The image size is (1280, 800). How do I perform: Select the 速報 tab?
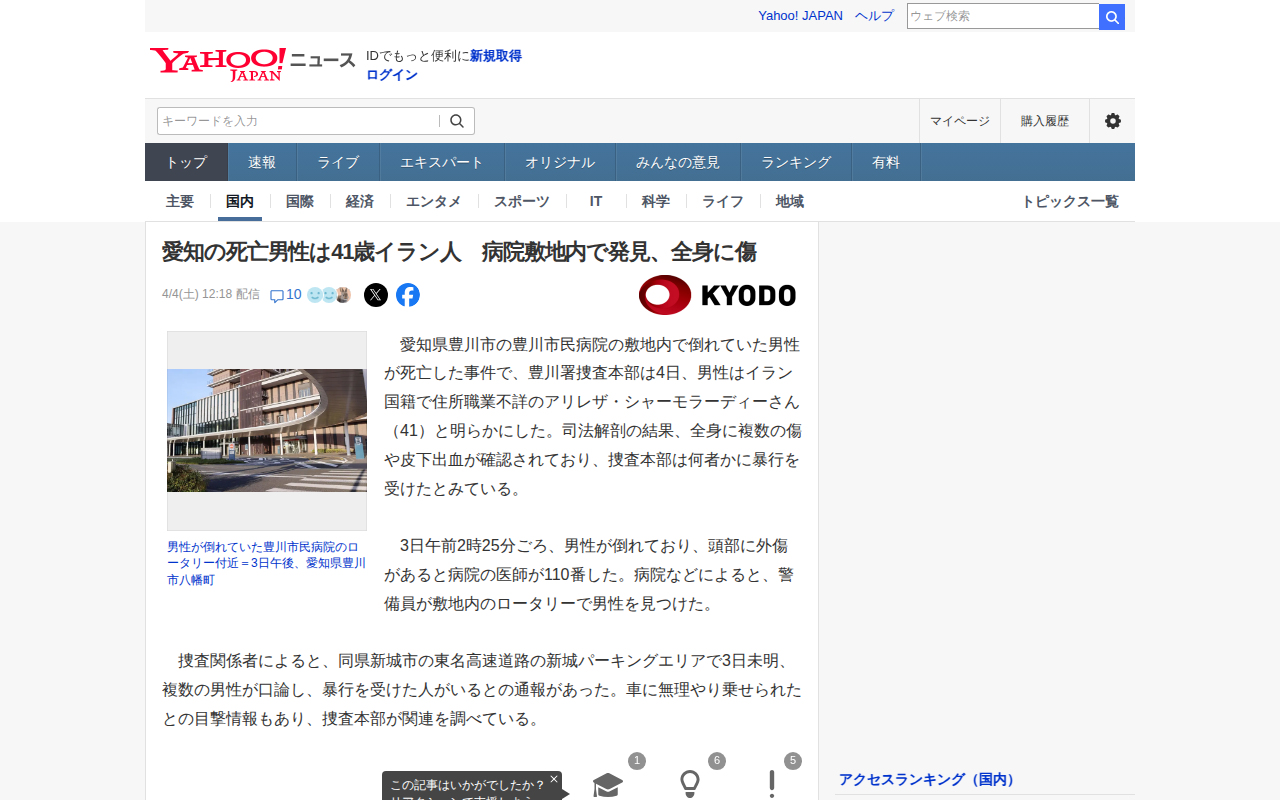tap(262, 162)
